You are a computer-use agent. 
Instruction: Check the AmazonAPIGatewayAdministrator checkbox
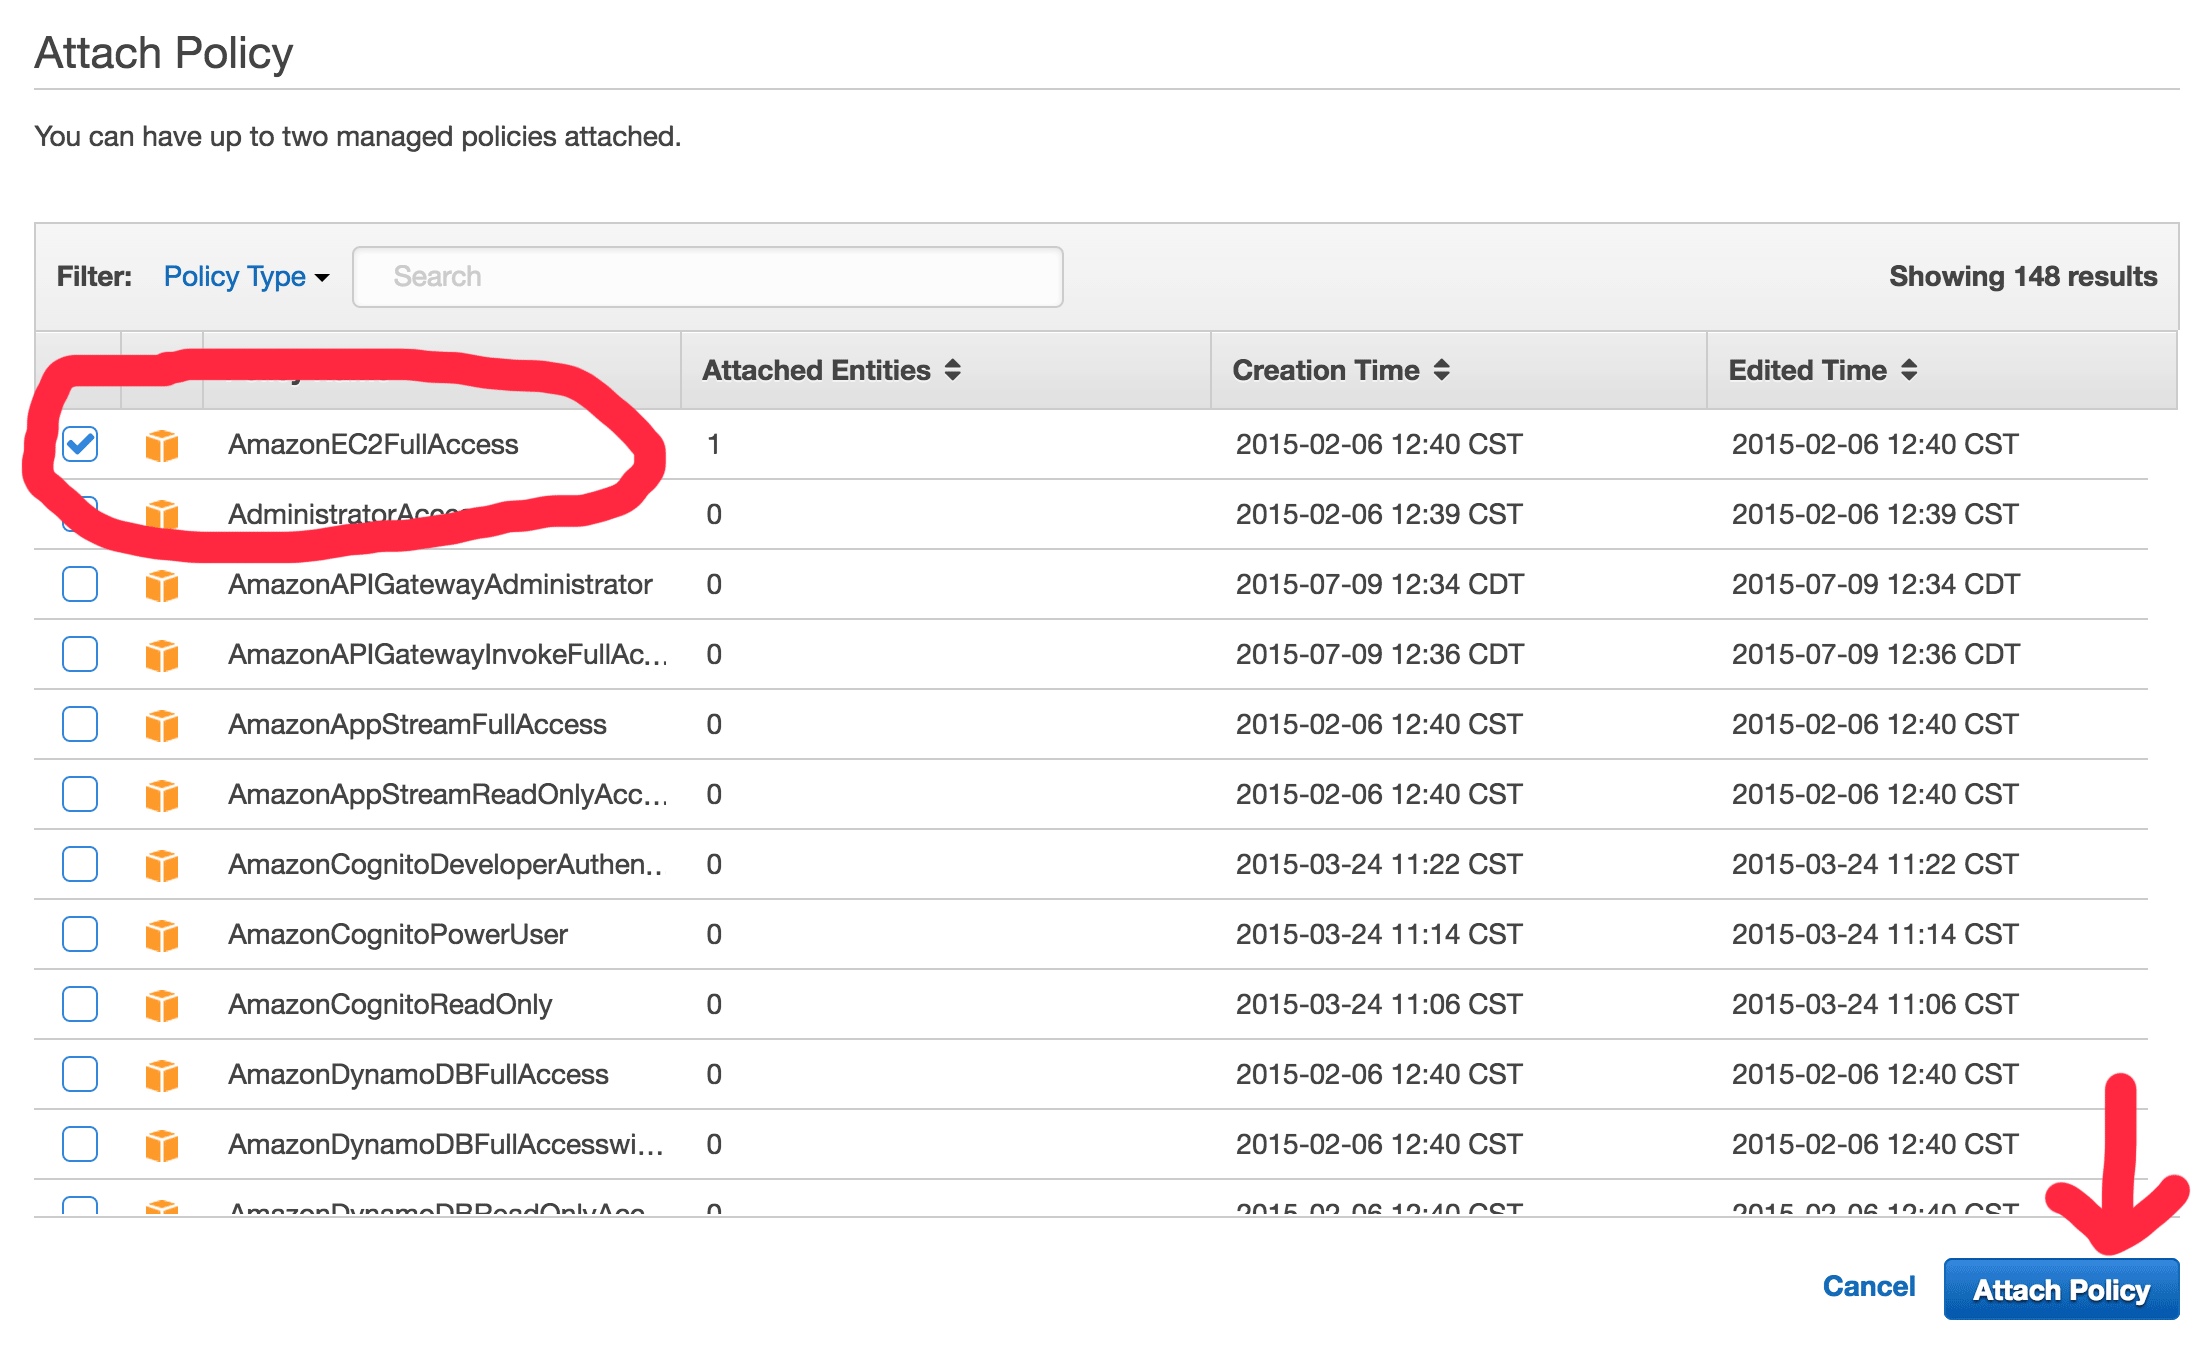coord(80,584)
